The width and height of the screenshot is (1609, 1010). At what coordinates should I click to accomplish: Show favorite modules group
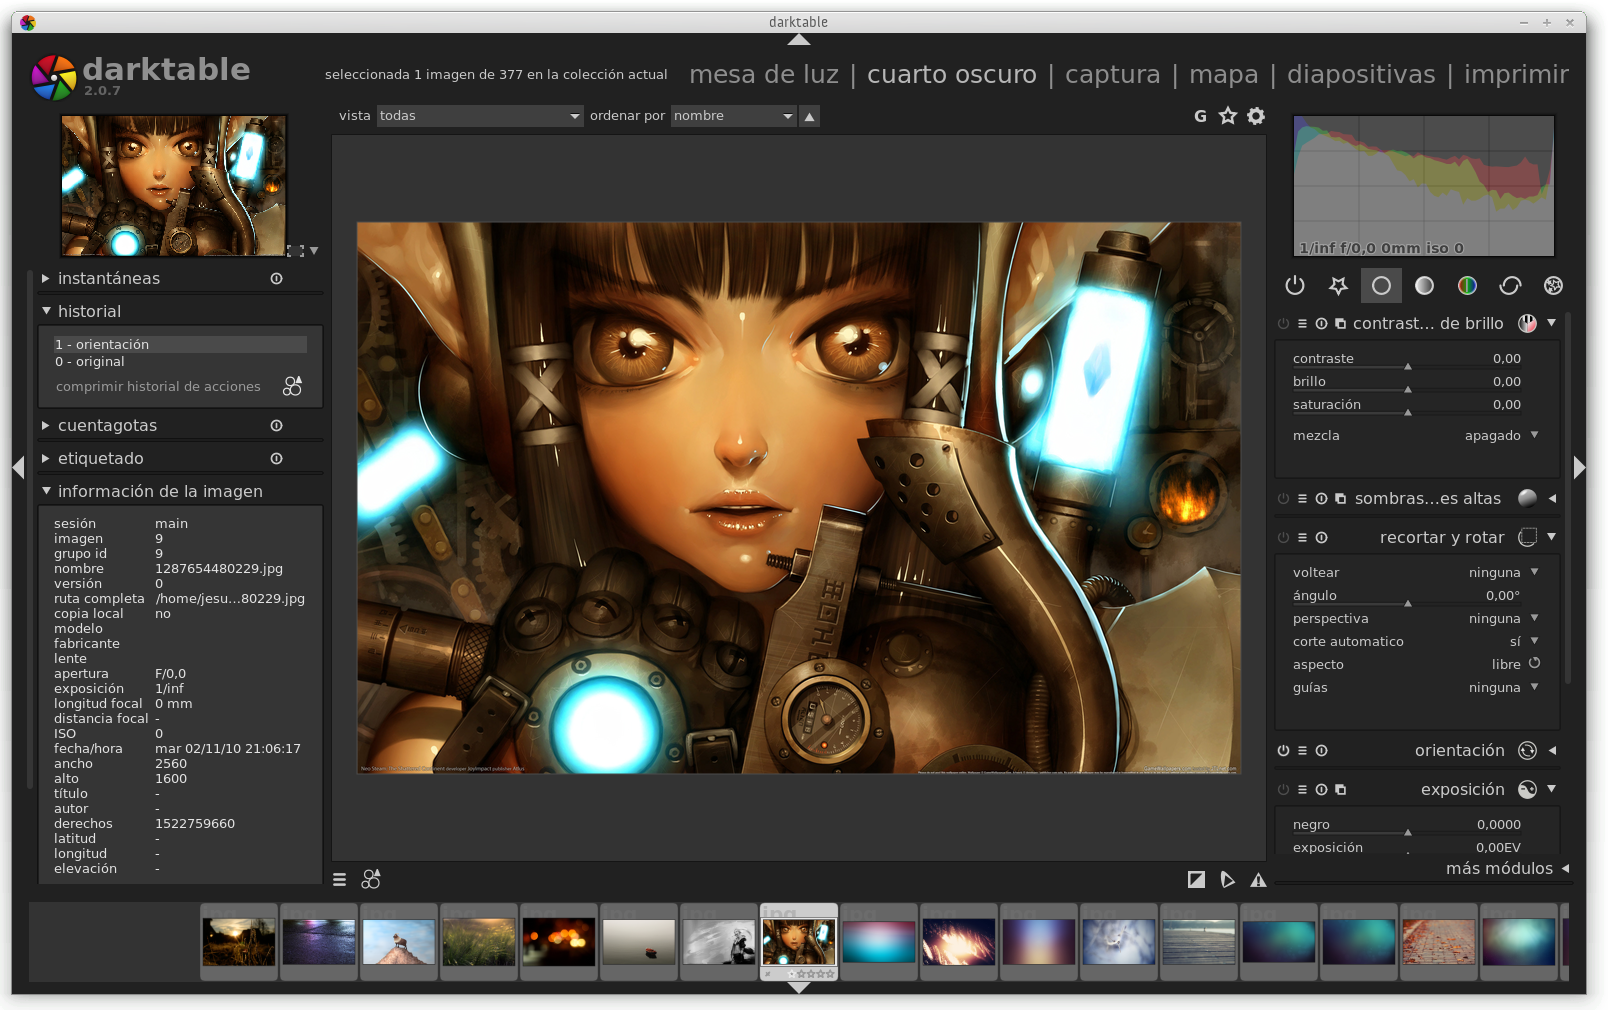(1338, 286)
